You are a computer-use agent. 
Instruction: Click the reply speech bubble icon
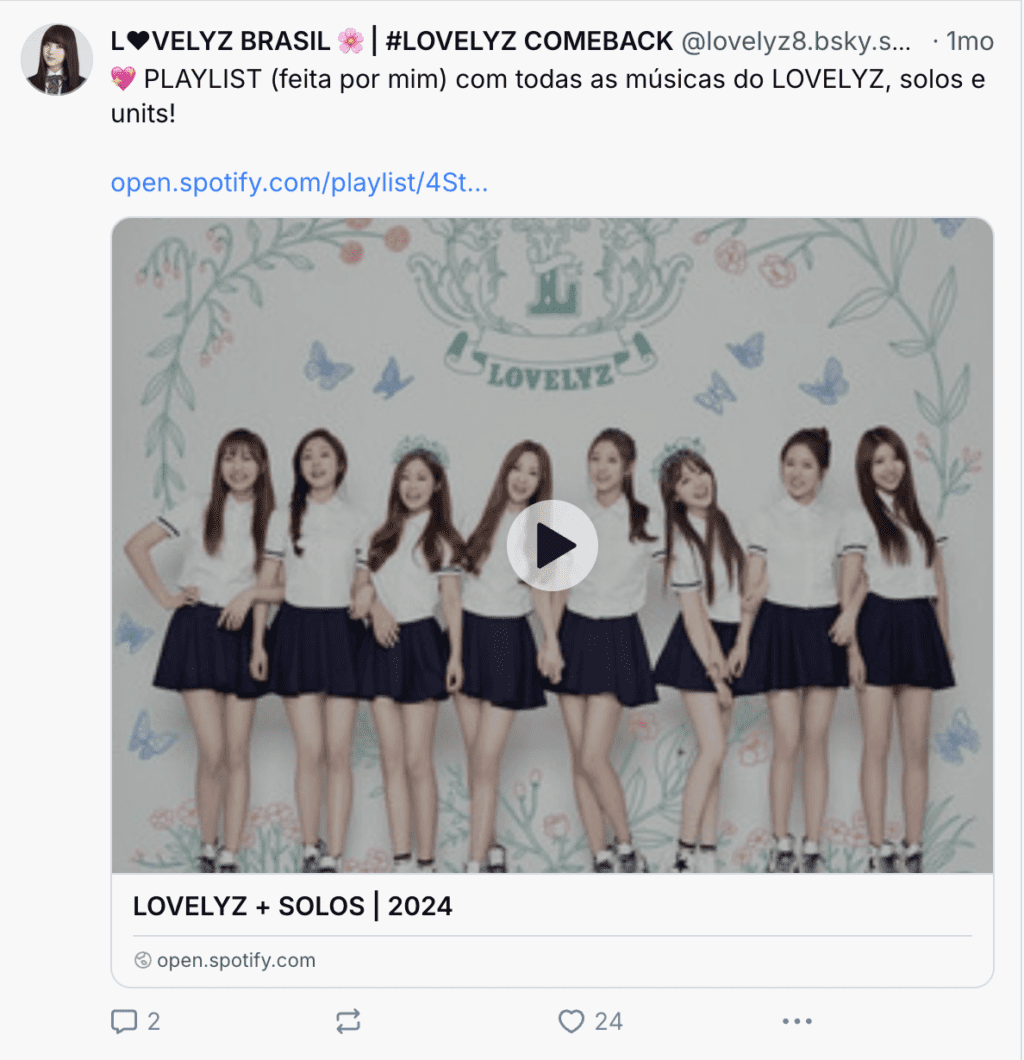(124, 1021)
